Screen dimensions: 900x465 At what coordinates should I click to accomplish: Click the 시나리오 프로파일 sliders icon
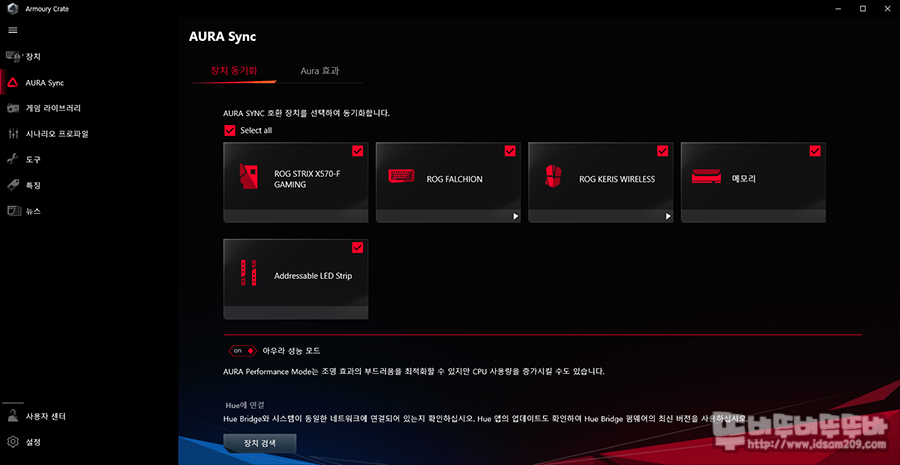[13, 134]
